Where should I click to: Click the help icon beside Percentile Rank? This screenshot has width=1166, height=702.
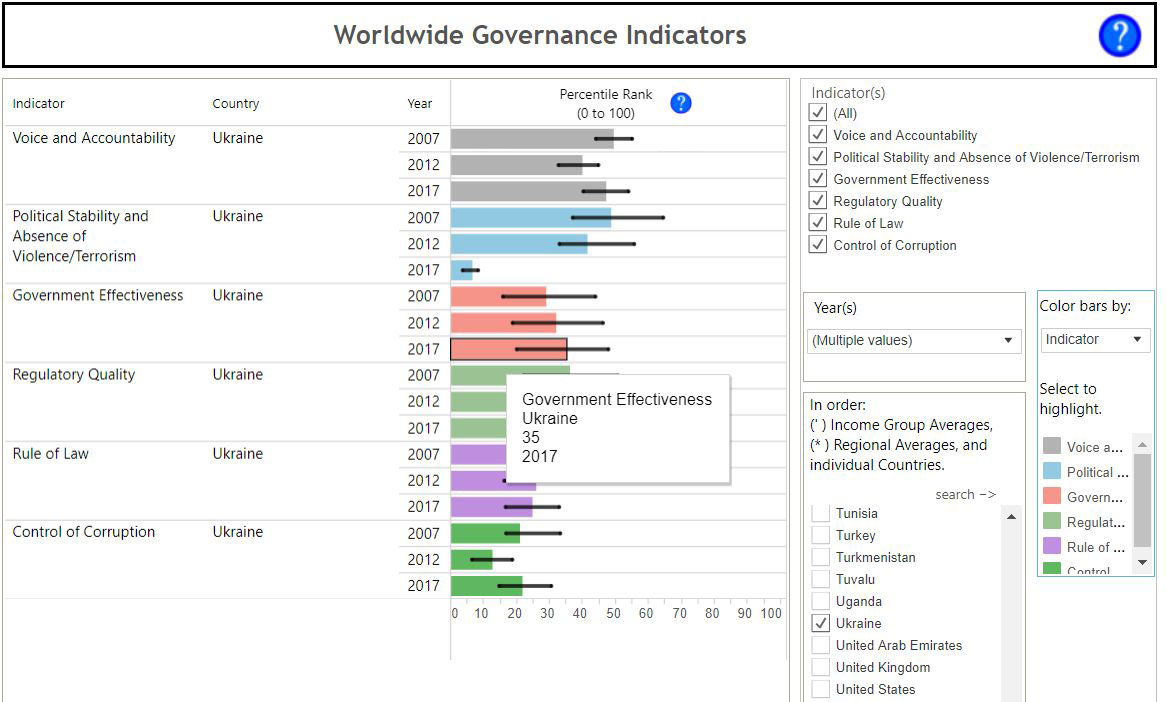pos(681,103)
